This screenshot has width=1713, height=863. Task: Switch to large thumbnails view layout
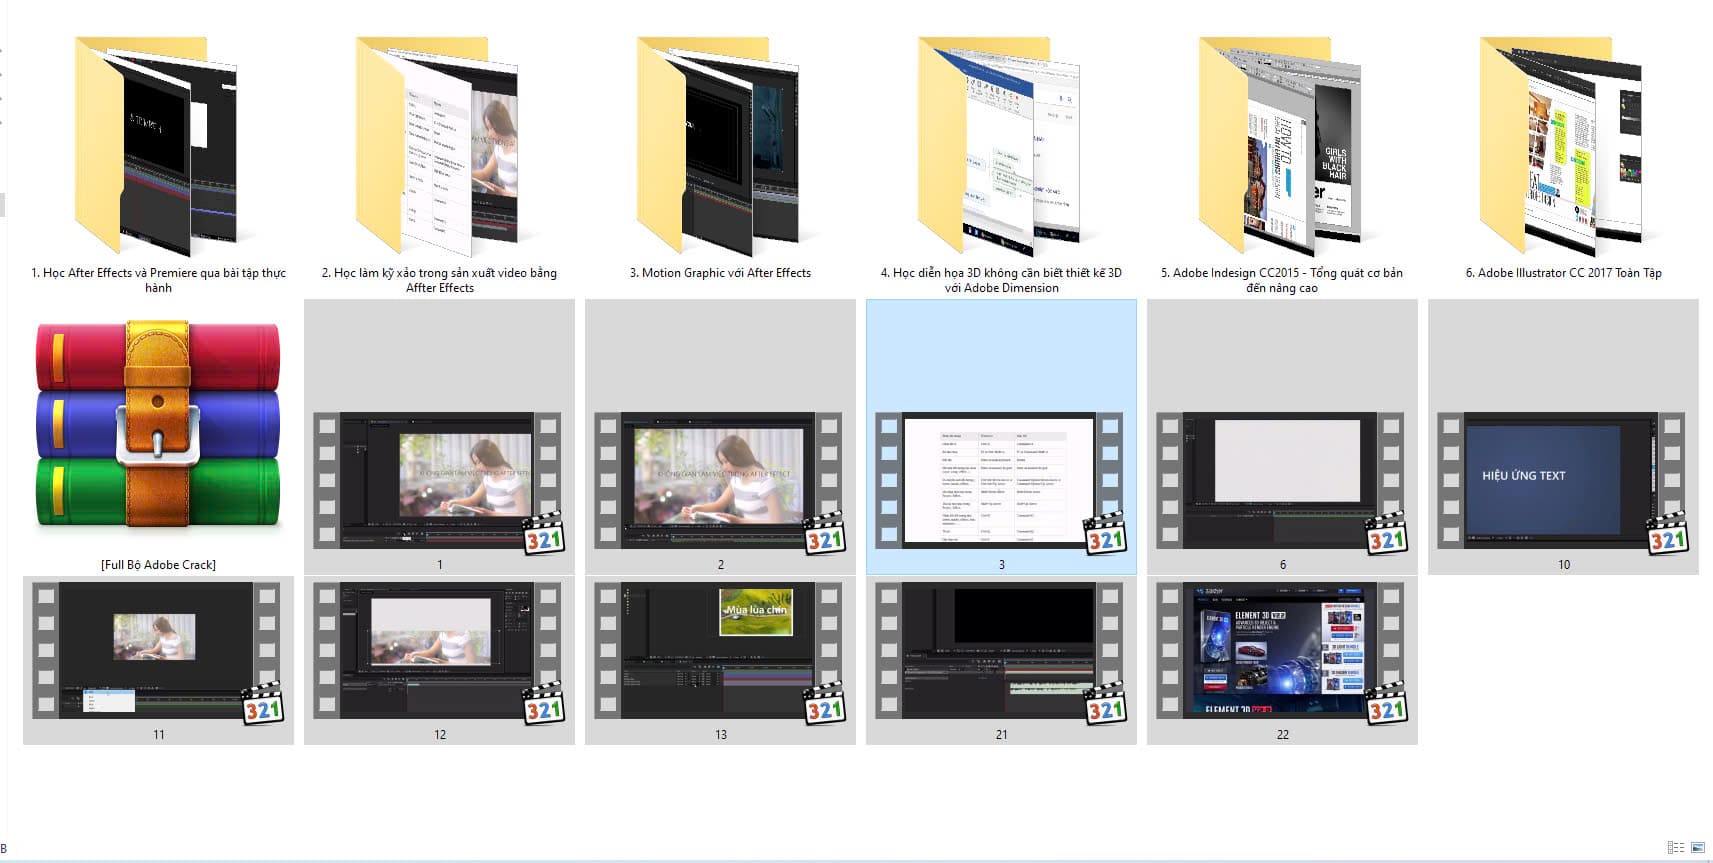[x=1698, y=847]
